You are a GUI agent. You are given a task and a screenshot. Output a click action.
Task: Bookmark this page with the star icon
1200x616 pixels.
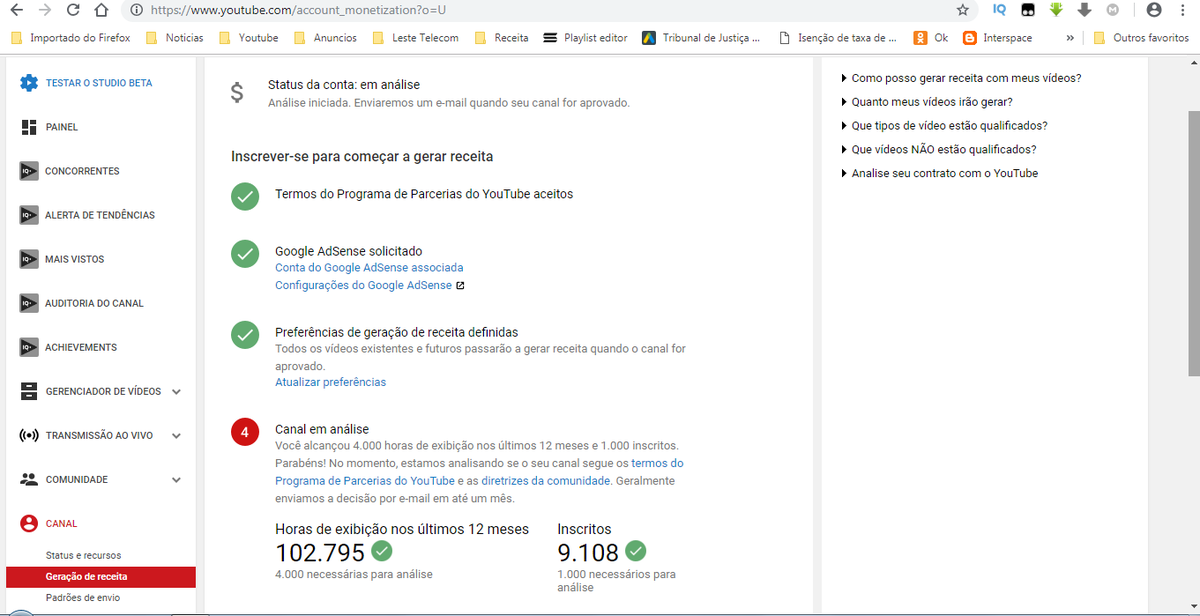(963, 10)
